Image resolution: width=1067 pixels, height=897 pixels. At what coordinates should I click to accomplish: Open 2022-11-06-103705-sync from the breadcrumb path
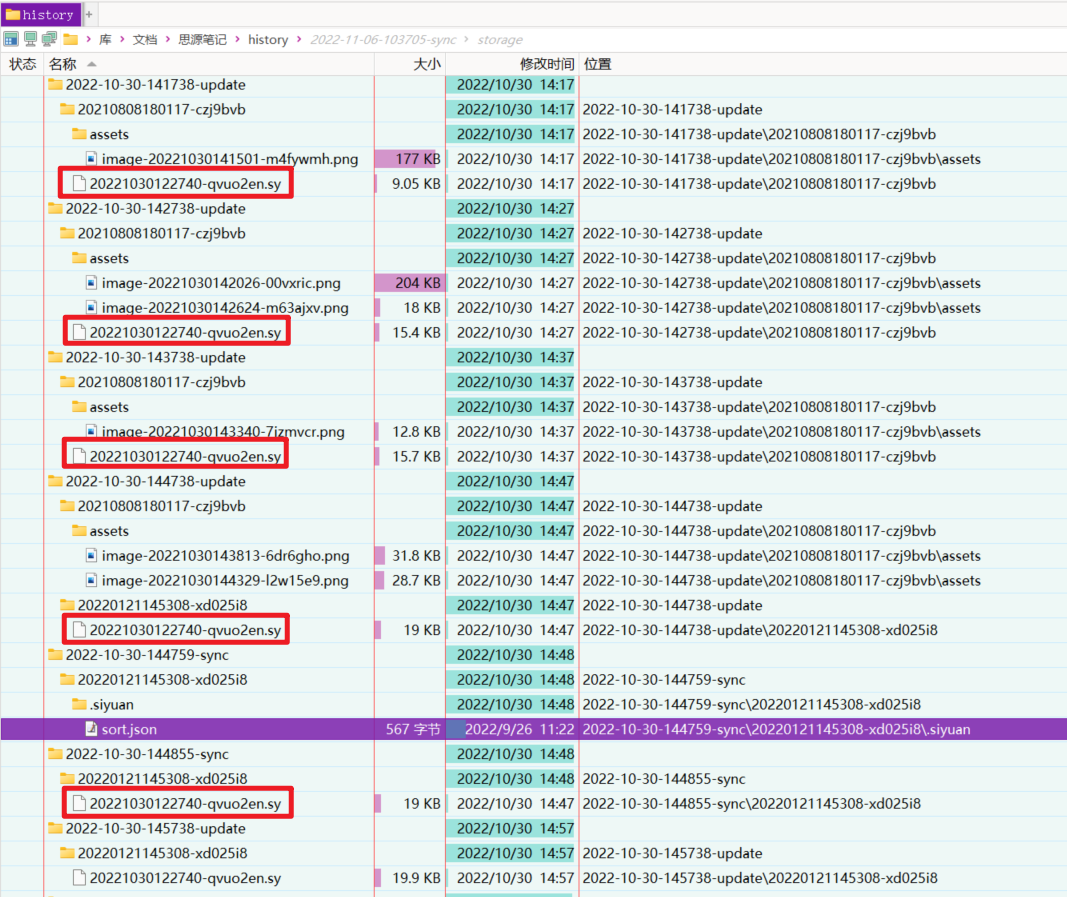[x=383, y=39]
